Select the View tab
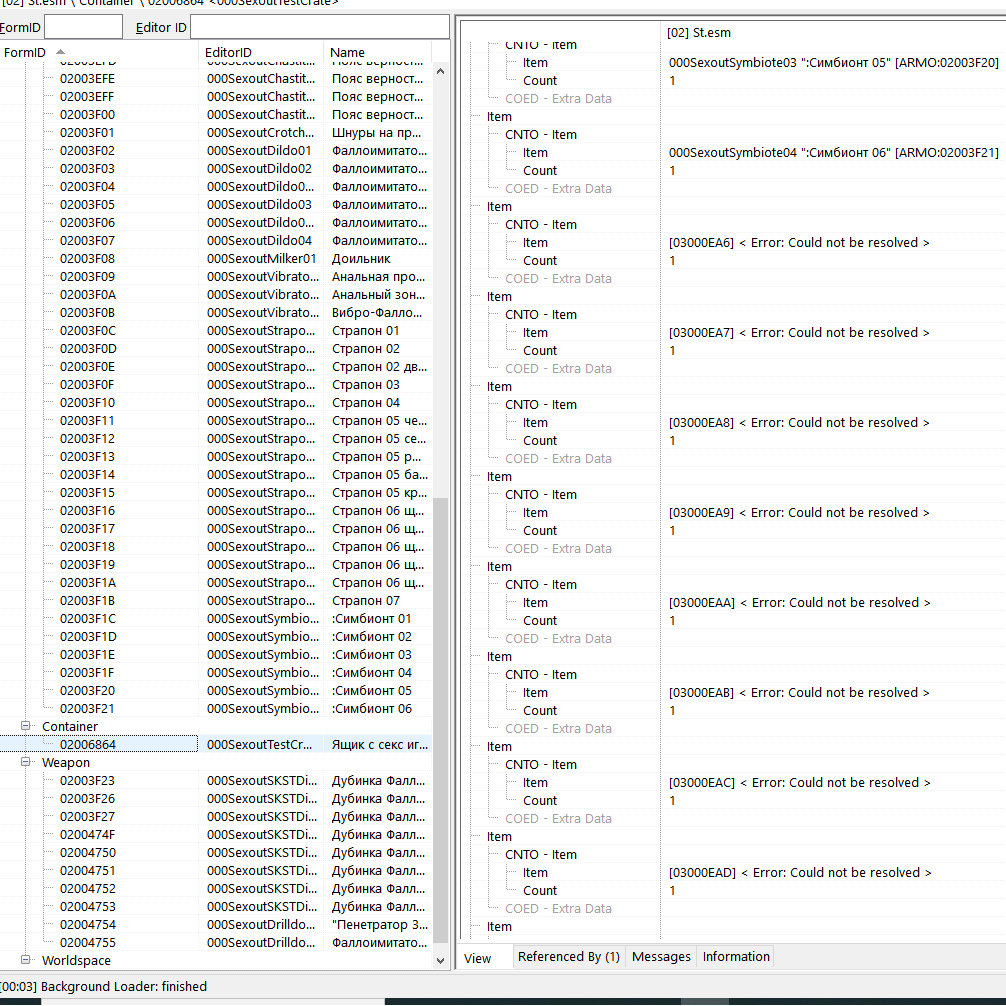 (478, 958)
